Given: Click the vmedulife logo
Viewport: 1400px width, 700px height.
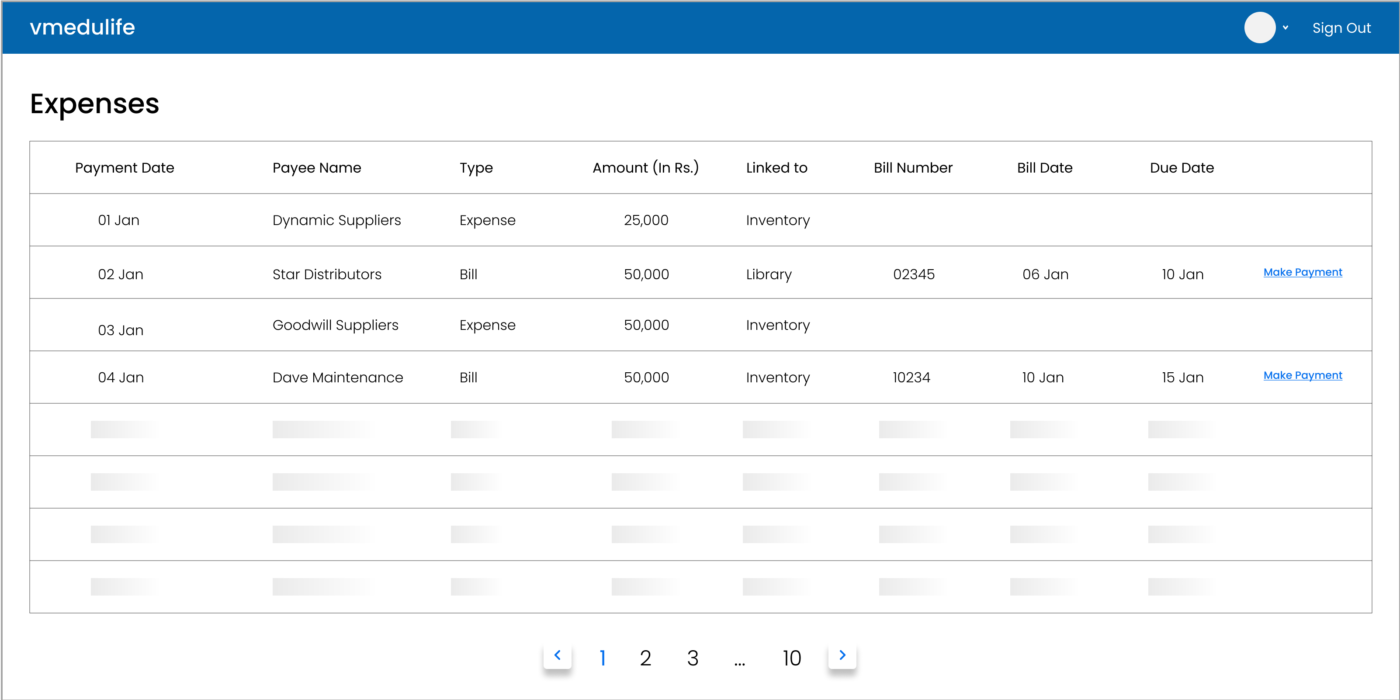Looking at the screenshot, I should pos(82,27).
